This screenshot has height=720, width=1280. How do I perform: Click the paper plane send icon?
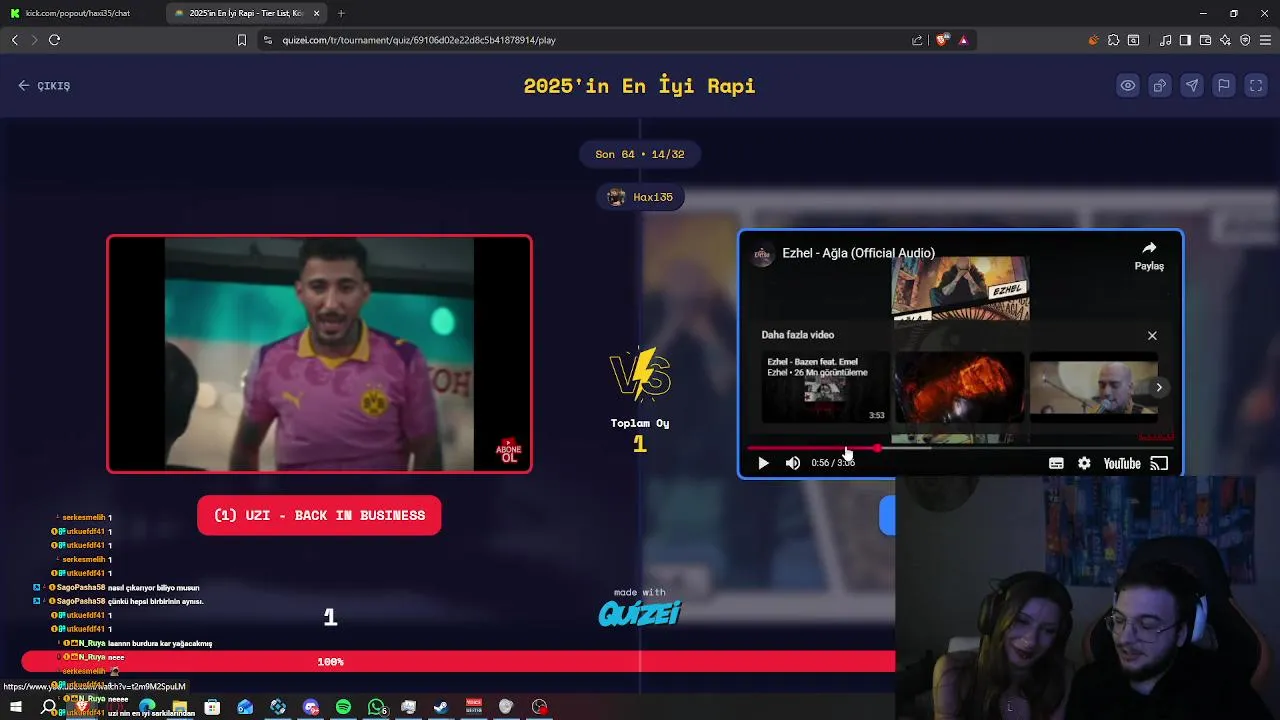1192,86
